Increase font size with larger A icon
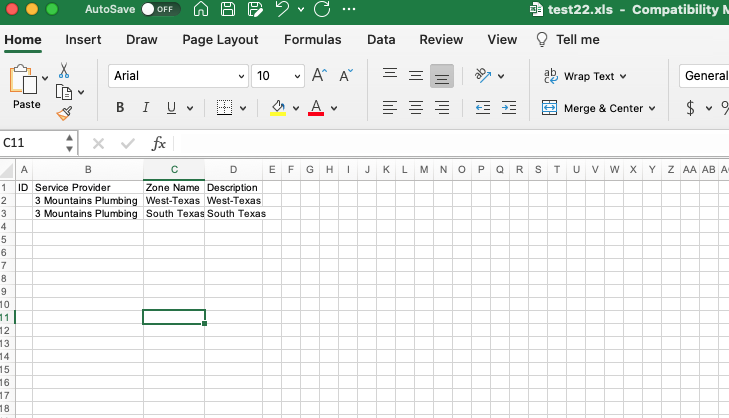The width and height of the screenshot is (729, 418). click(x=319, y=76)
